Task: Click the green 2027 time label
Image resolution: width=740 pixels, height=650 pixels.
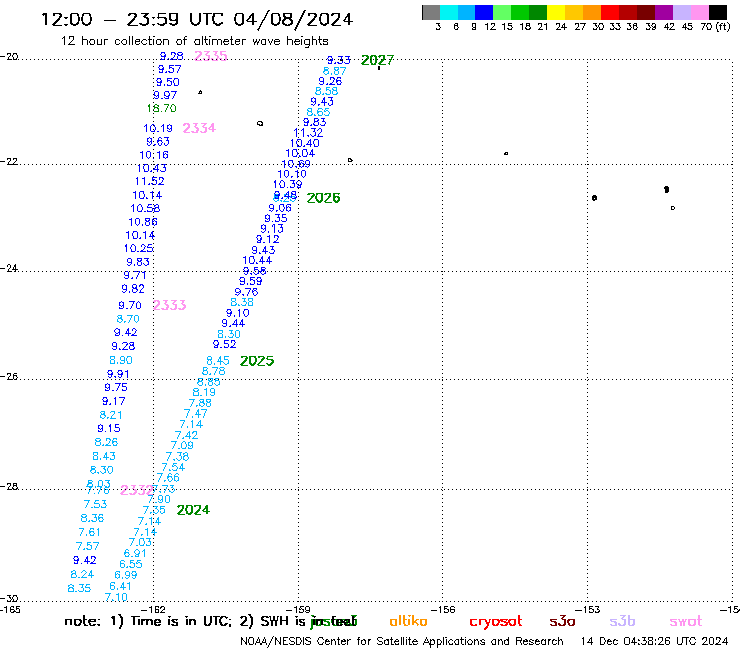Action: tap(377, 60)
